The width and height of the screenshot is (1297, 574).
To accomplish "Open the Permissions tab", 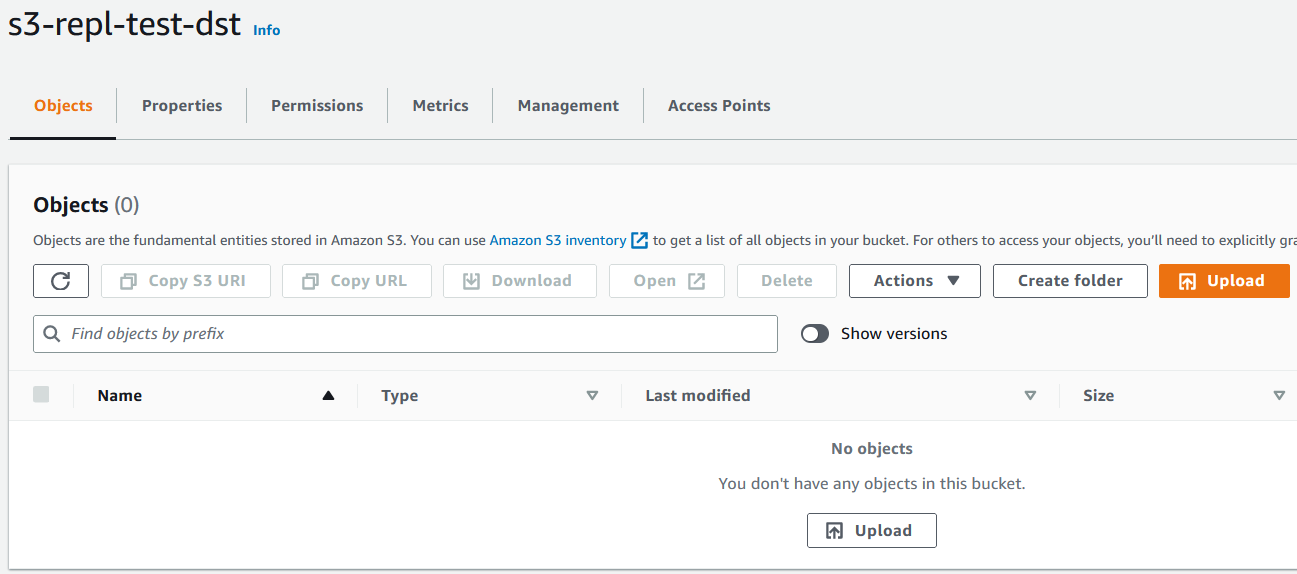I will 317,106.
